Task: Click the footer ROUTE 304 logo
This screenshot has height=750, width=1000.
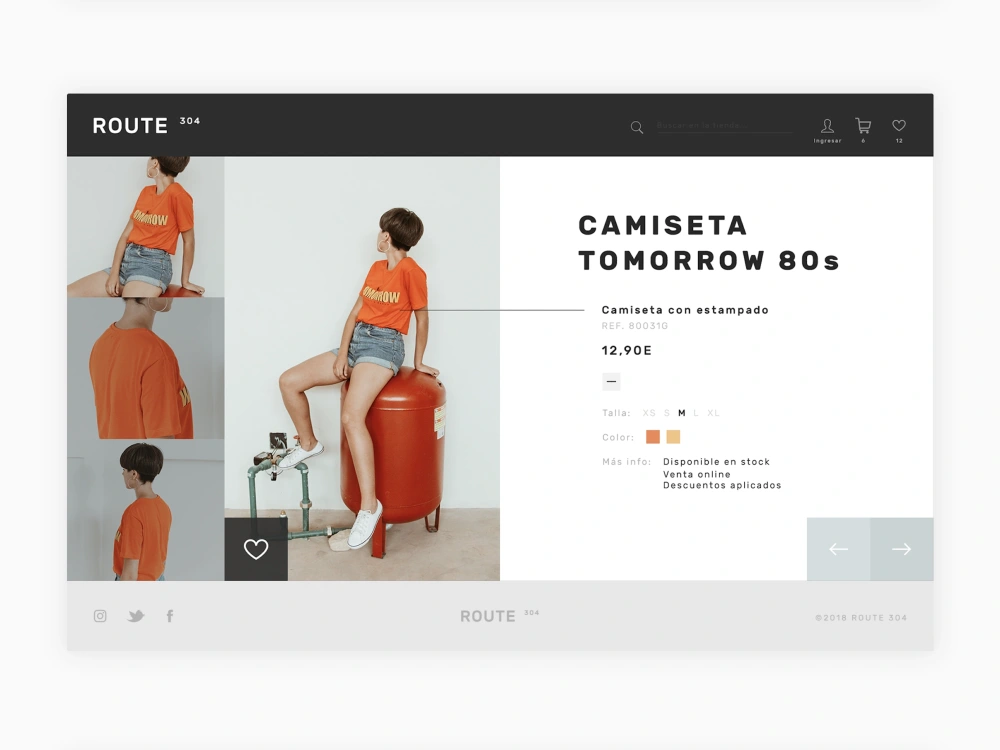Action: 499,615
